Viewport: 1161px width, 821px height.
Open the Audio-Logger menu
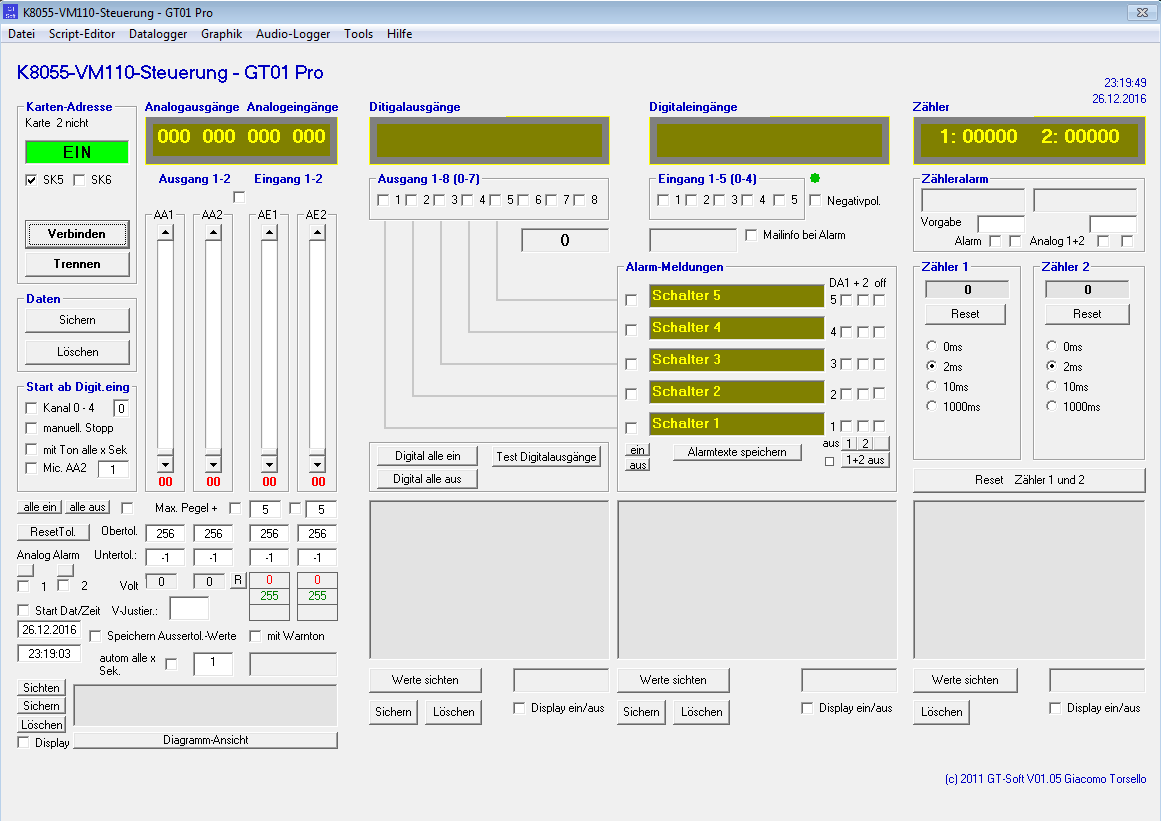click(293, 34)
